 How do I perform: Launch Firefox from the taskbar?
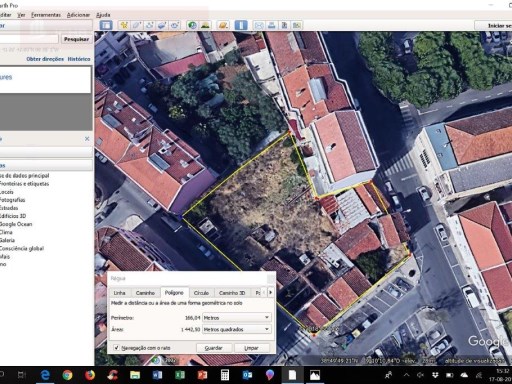[x=90, y=375]
